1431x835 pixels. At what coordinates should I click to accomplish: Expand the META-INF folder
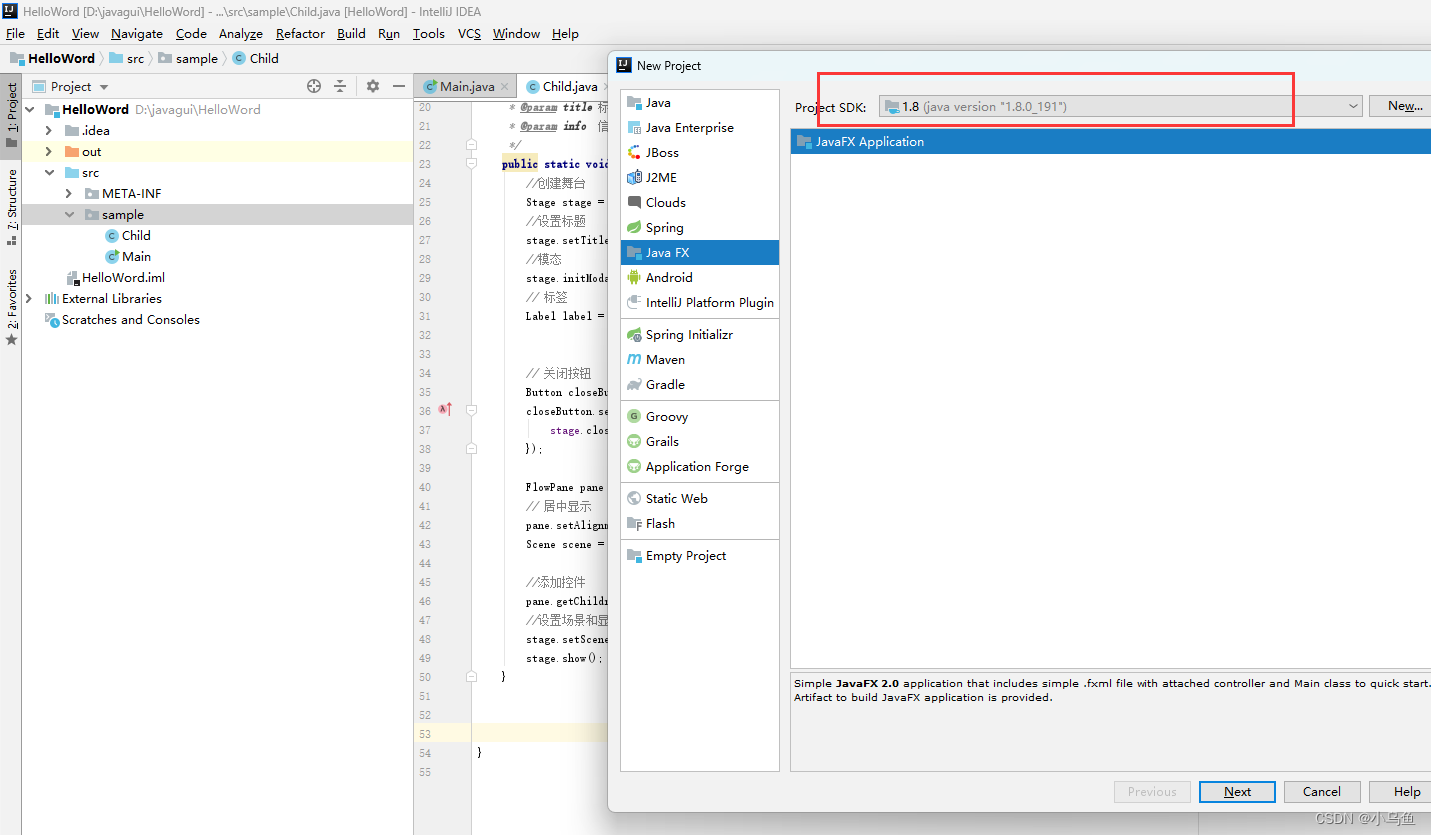point(69,194)
